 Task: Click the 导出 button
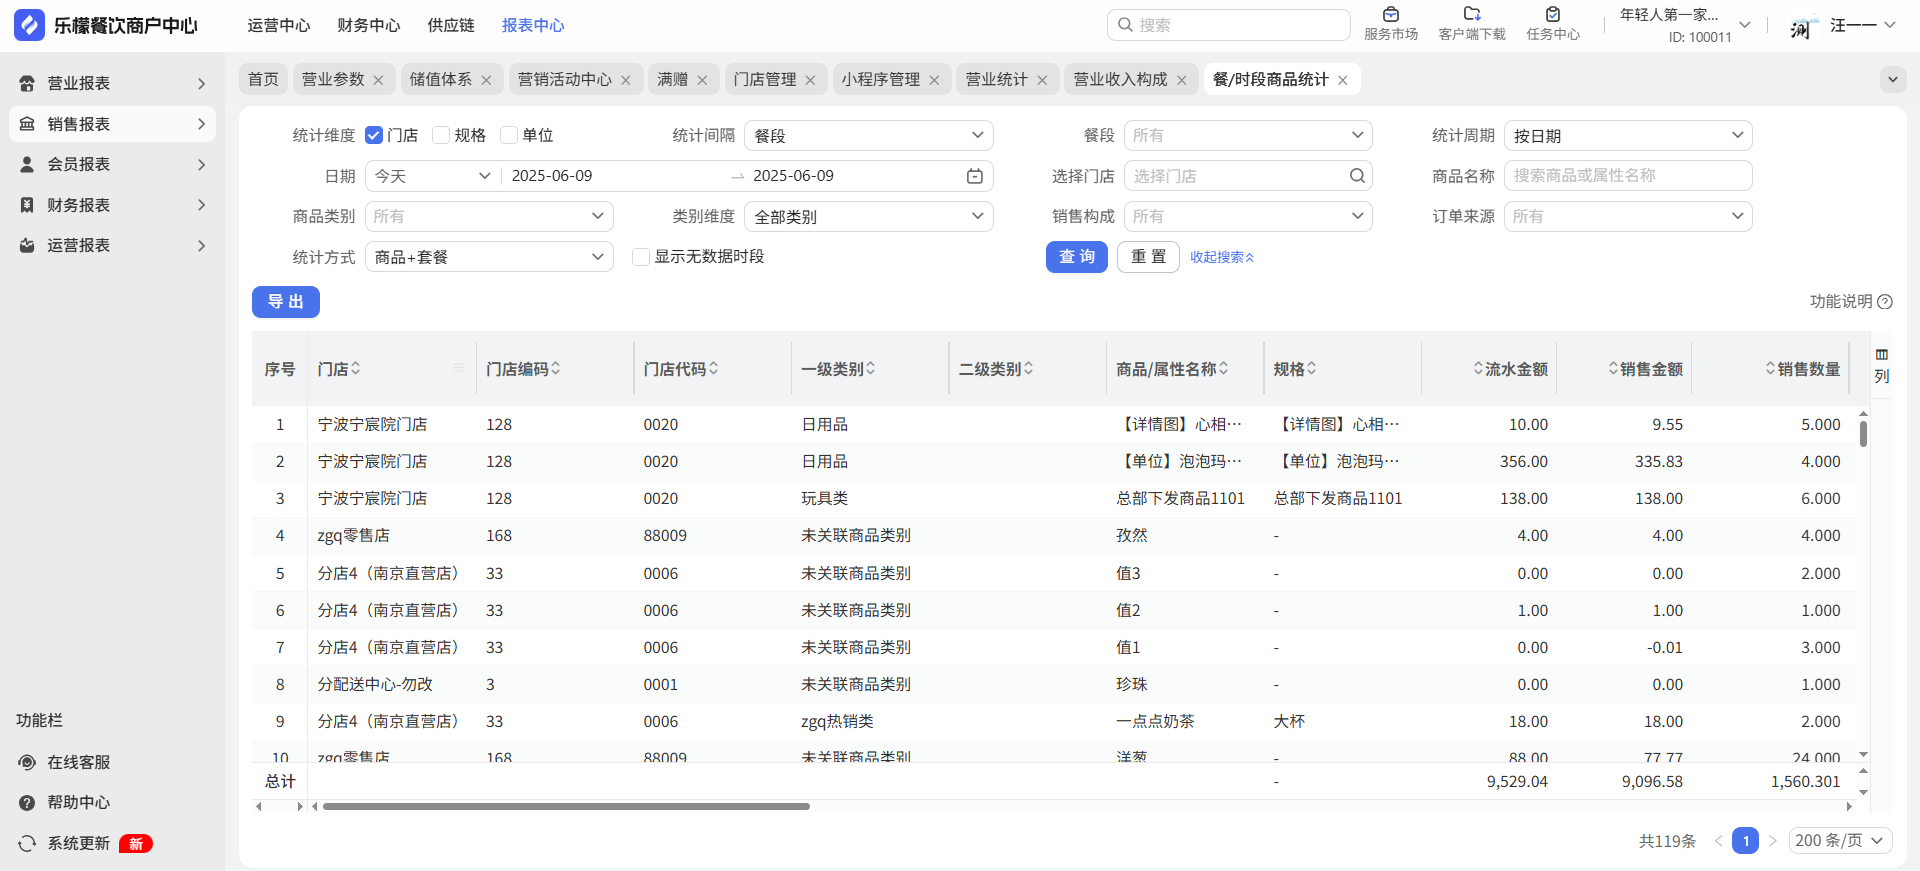[286, 302]
